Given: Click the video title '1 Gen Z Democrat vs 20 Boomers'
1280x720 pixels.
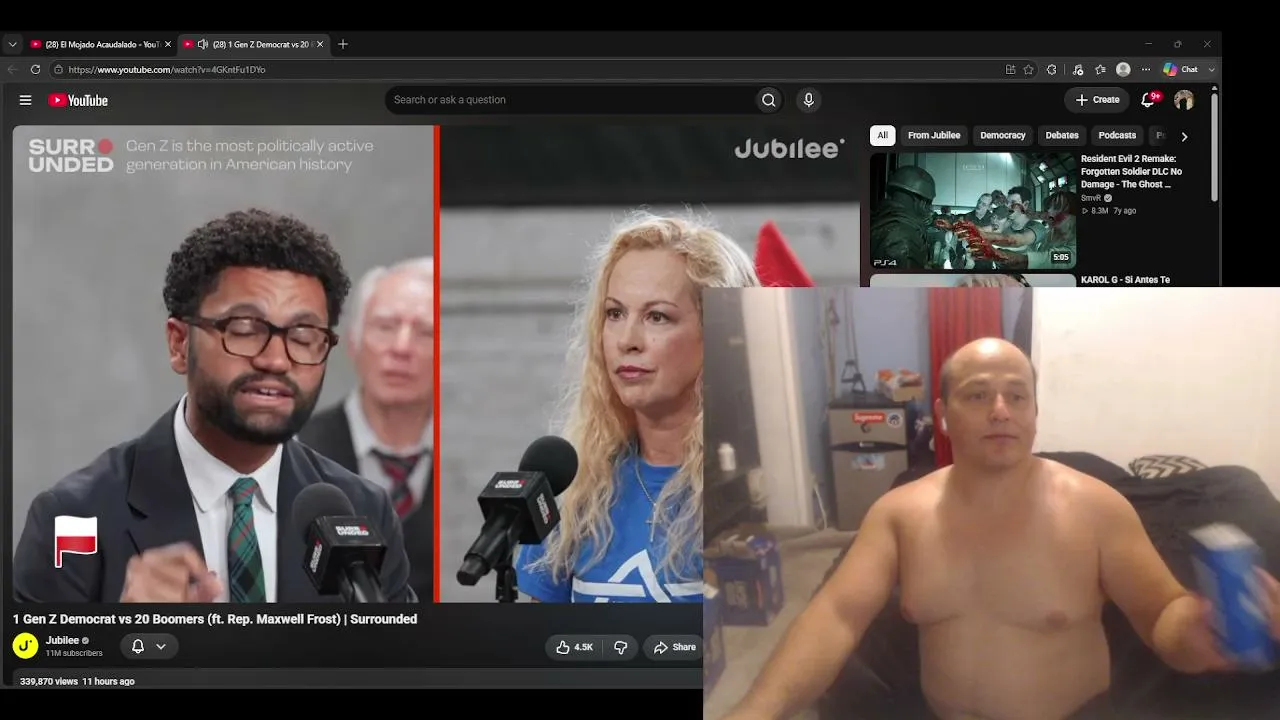Looking at the screenshot, I should click(x=215, y=619).
